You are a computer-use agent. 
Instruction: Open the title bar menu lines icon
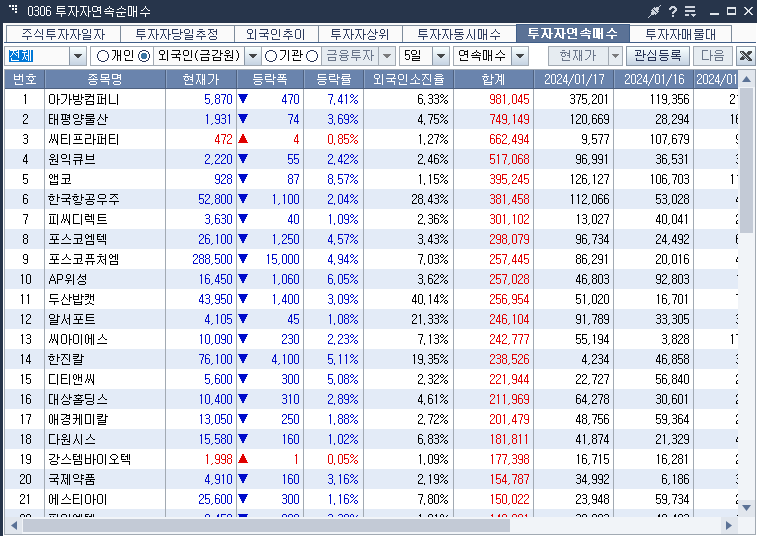[x=690, y=11]
